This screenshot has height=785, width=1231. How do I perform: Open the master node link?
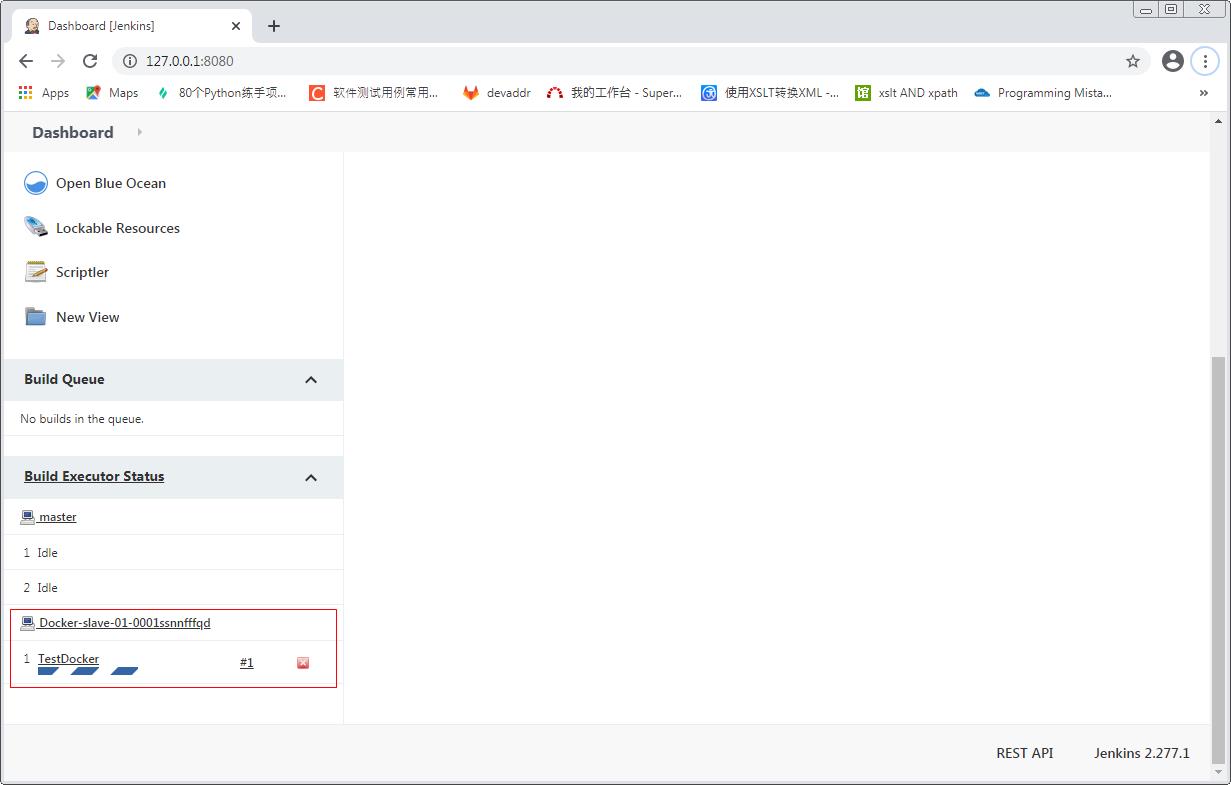click(x=57, y=517)
